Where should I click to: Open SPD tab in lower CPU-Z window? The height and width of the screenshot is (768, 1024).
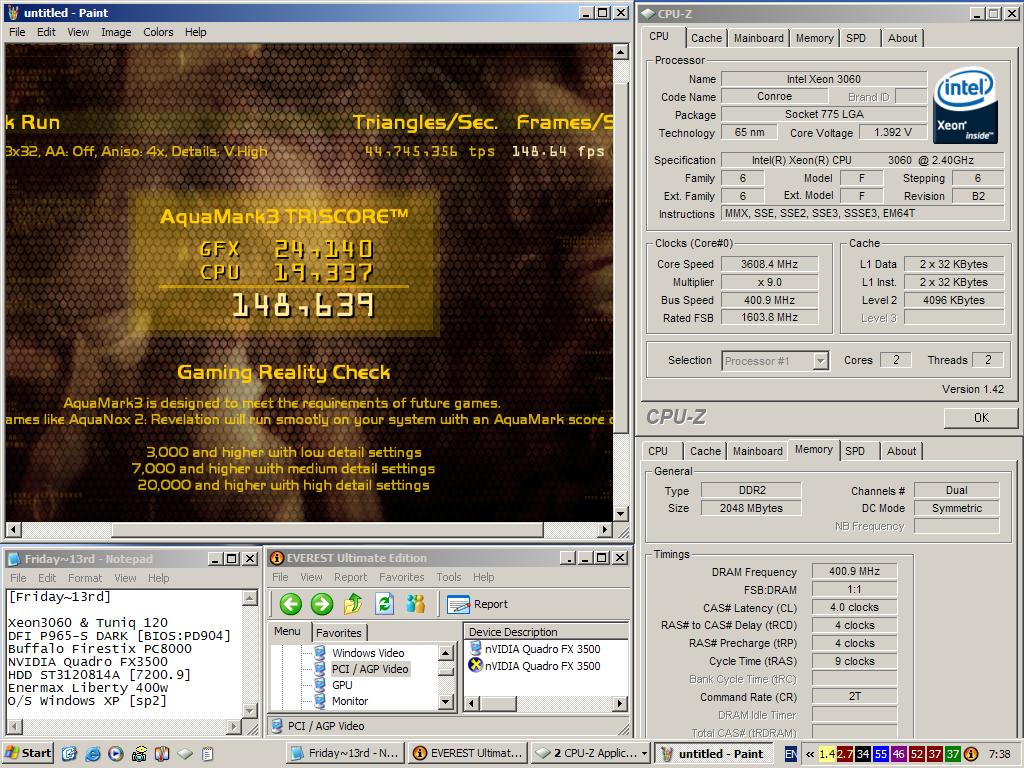(x=855, y=451)
